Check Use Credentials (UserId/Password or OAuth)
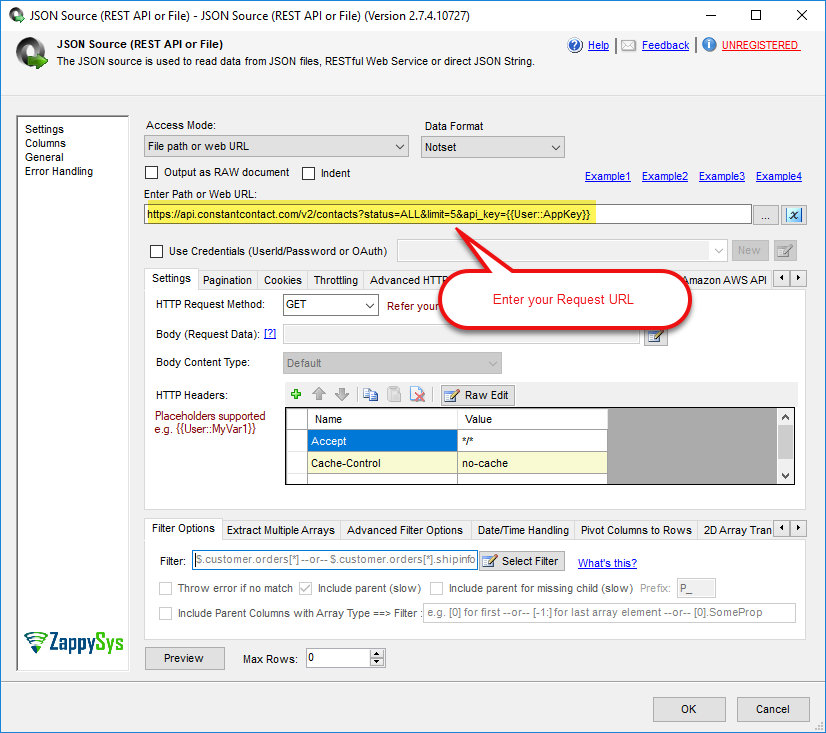 [x=156, y=251]
